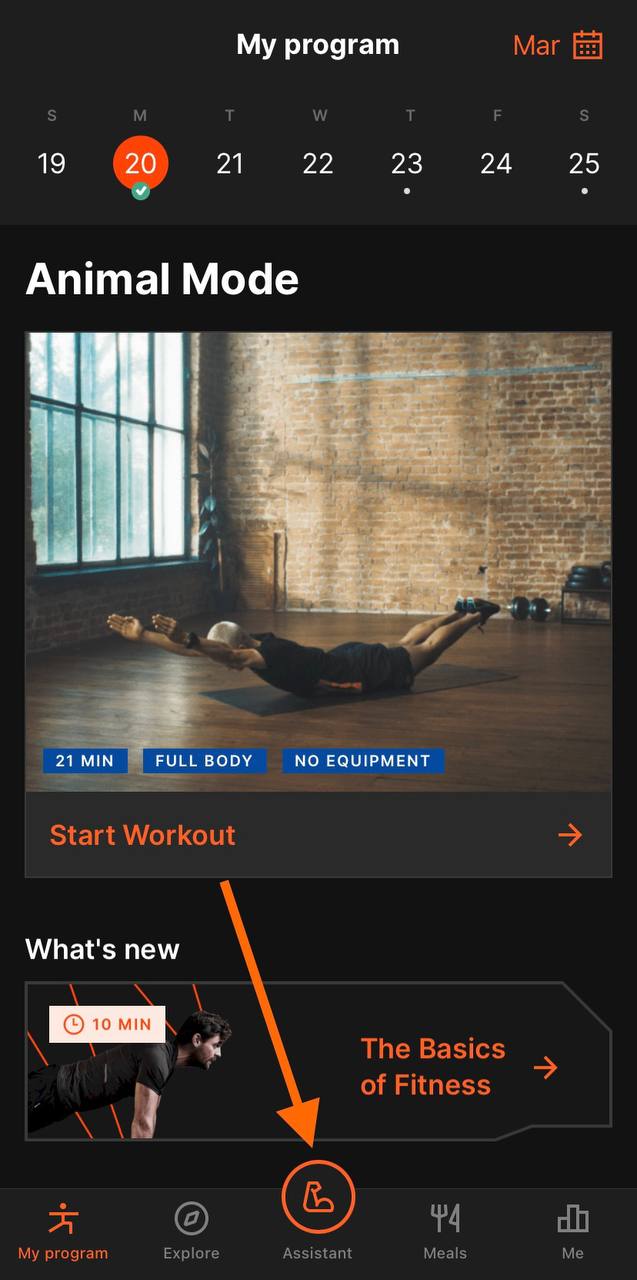Switch to the Explore tab label

click(x=191, y=1253)
